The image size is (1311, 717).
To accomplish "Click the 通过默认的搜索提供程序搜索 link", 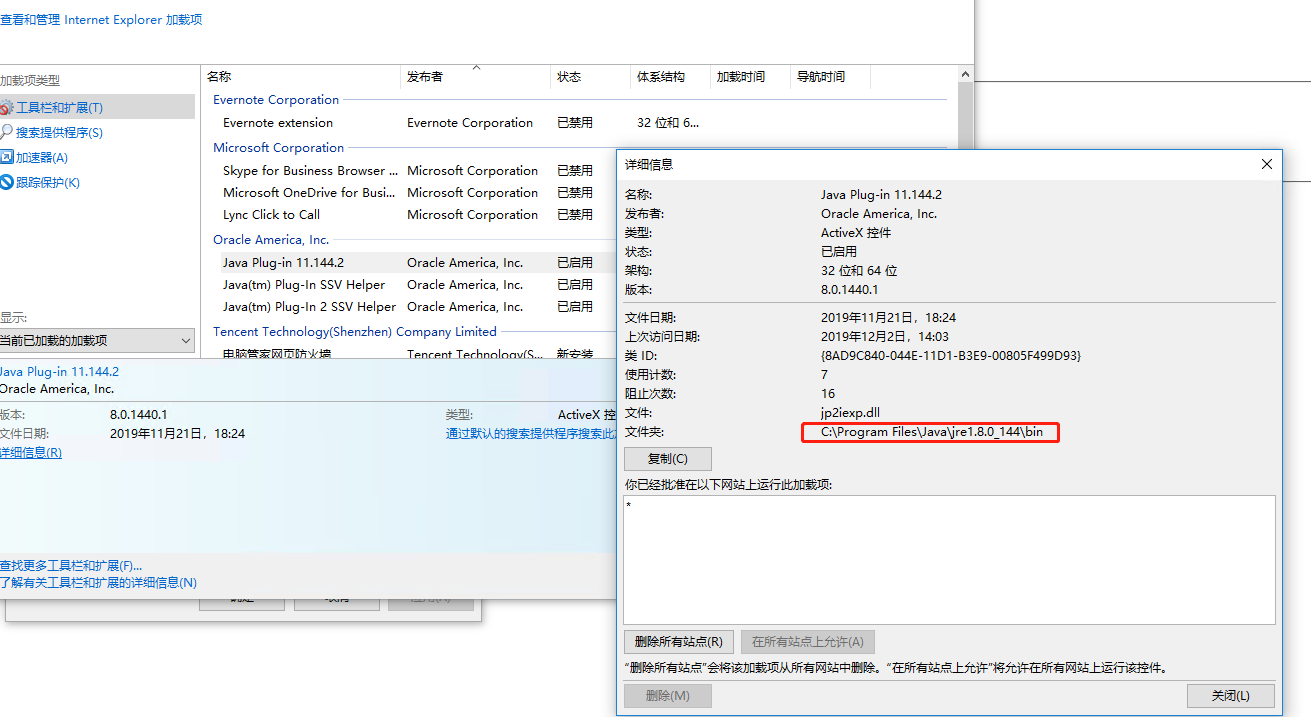I will (x=530, y=431).
